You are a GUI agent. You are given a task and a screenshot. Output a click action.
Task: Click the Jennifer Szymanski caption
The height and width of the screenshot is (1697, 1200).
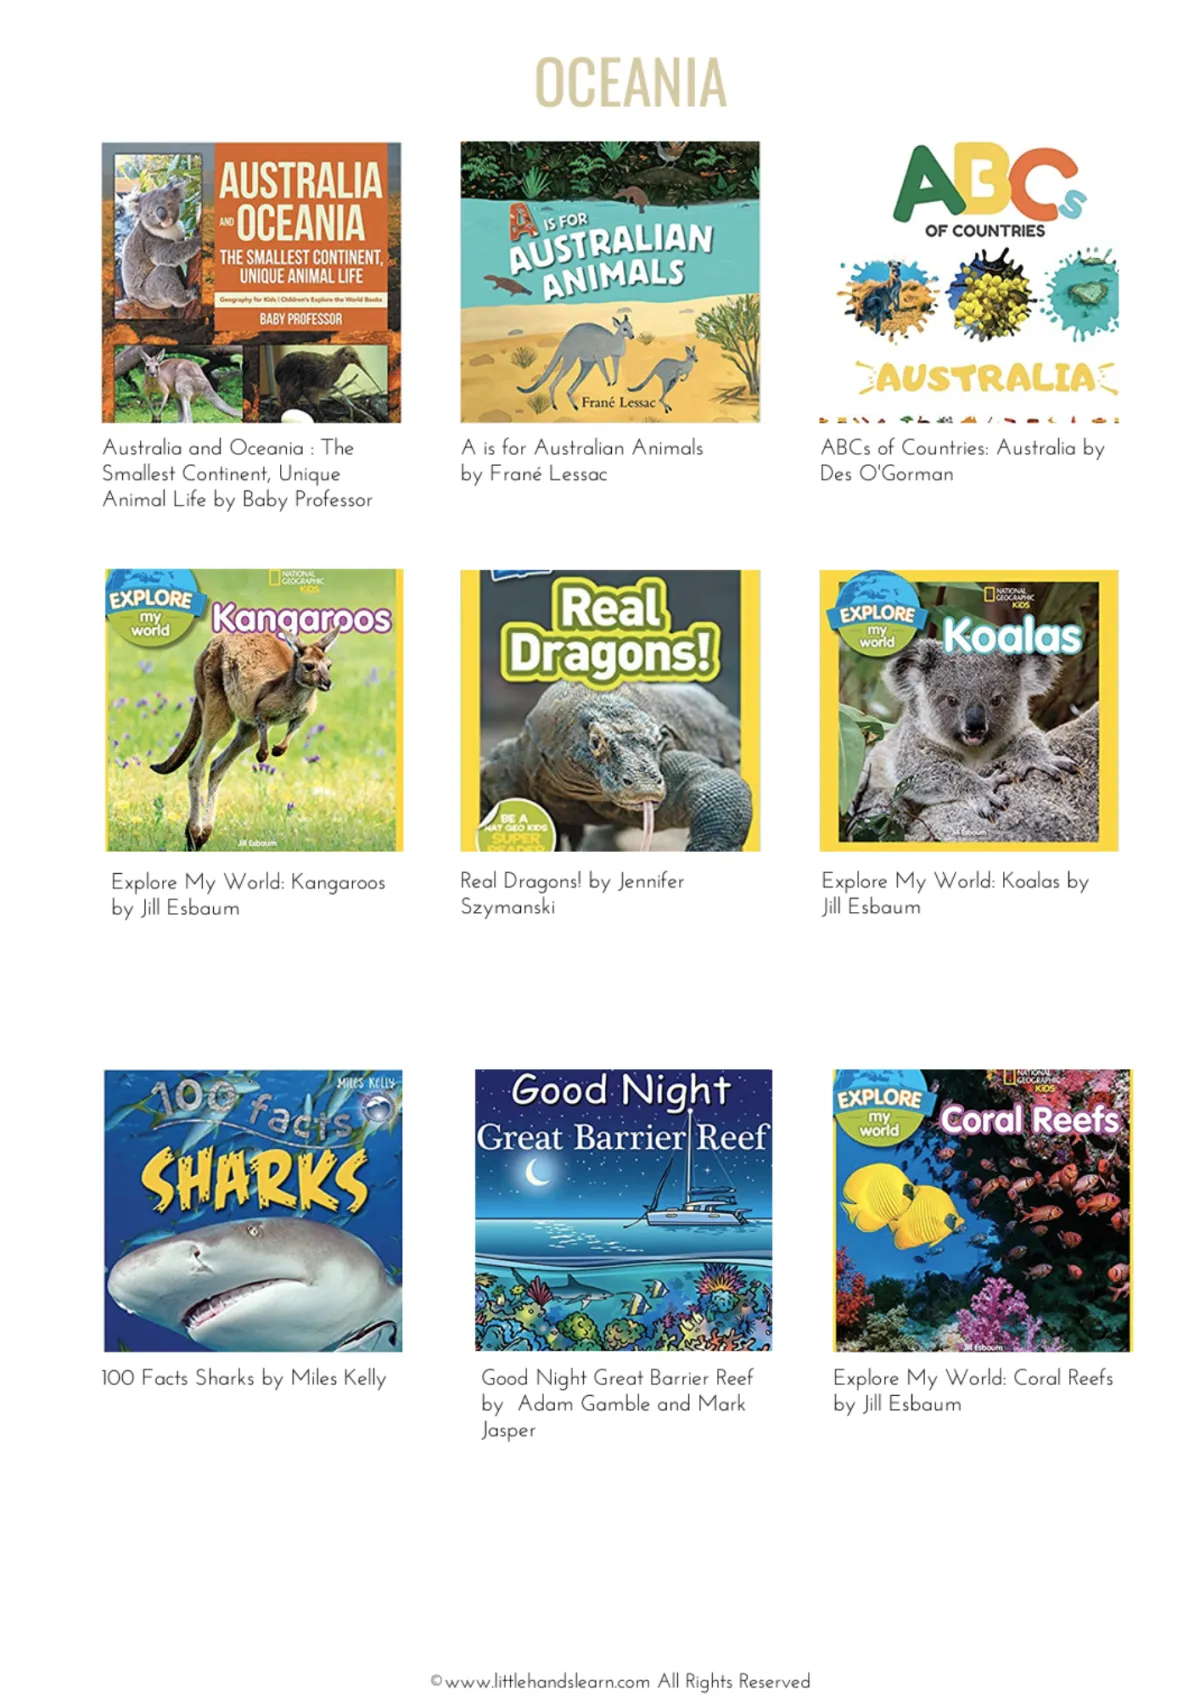pyautogui.click(x=572, y=893)
